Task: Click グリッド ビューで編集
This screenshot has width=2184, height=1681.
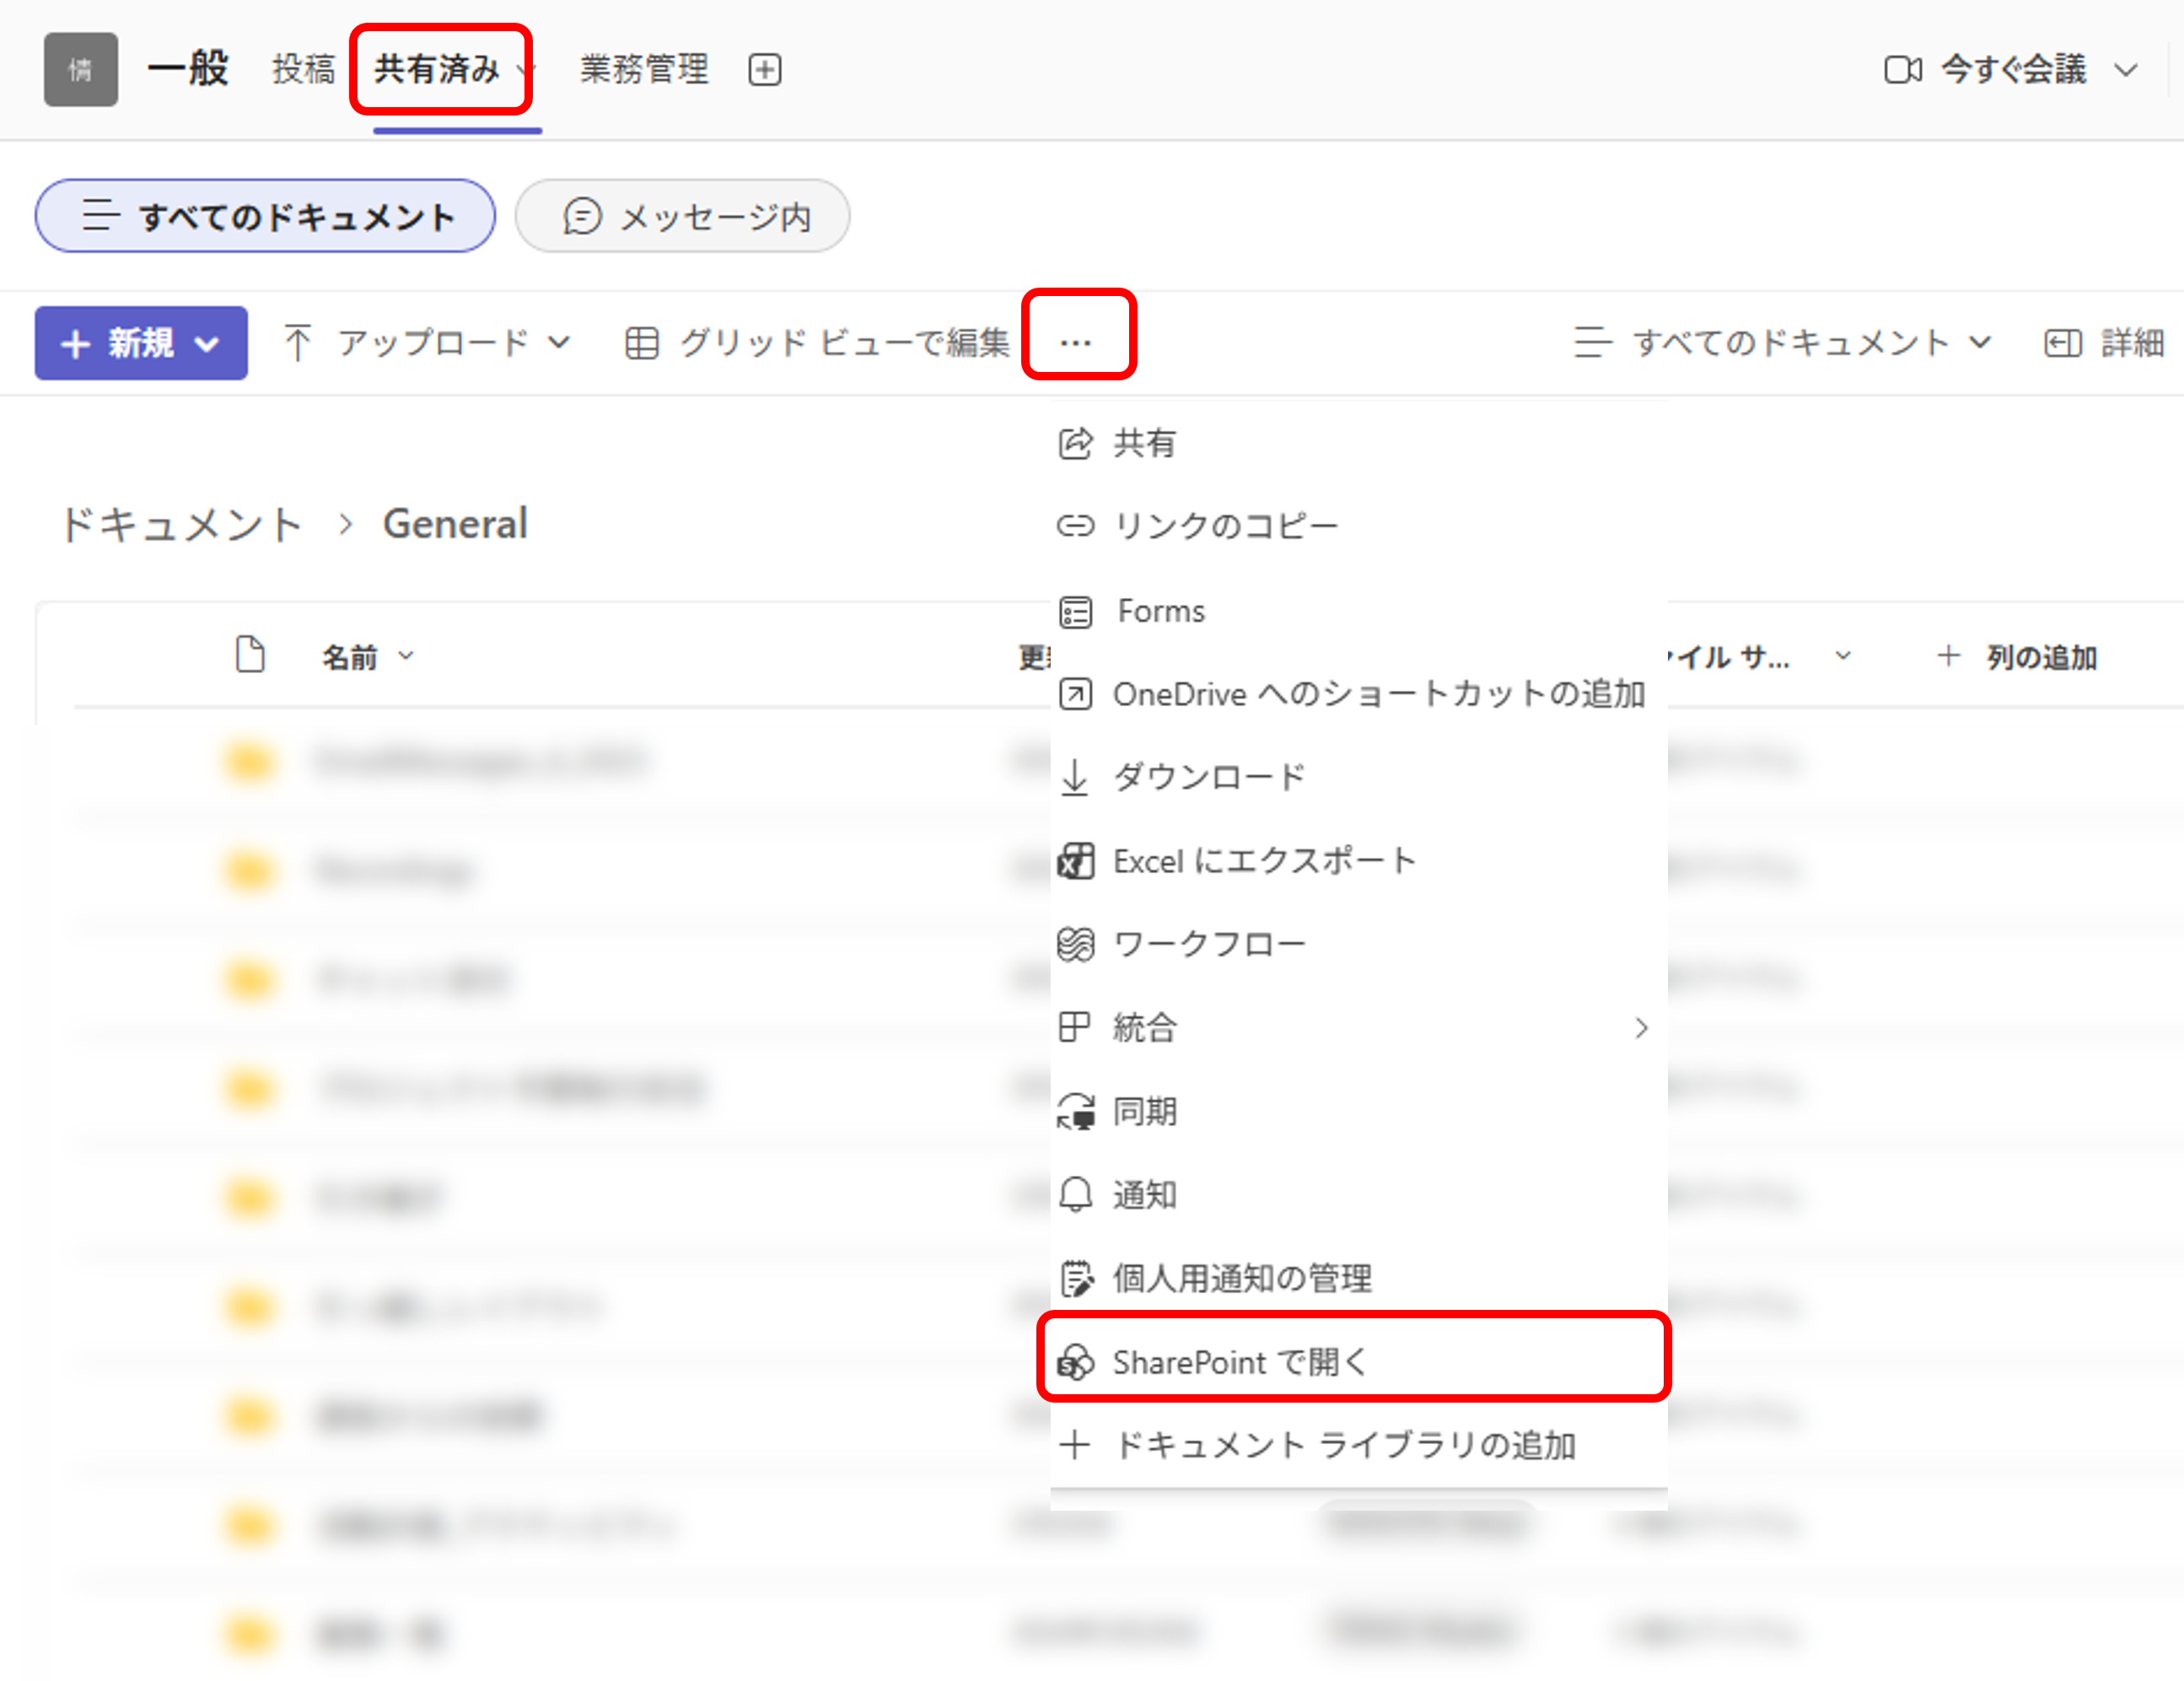Action: pyautogui.click(x=817, y=343)
